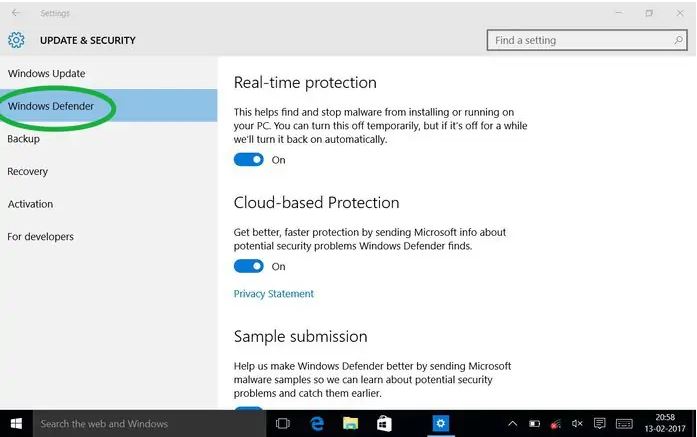Screen dimensions: 697x437
Task: Click the Update & Security gear icon
Action: click(x=16, y=40)
